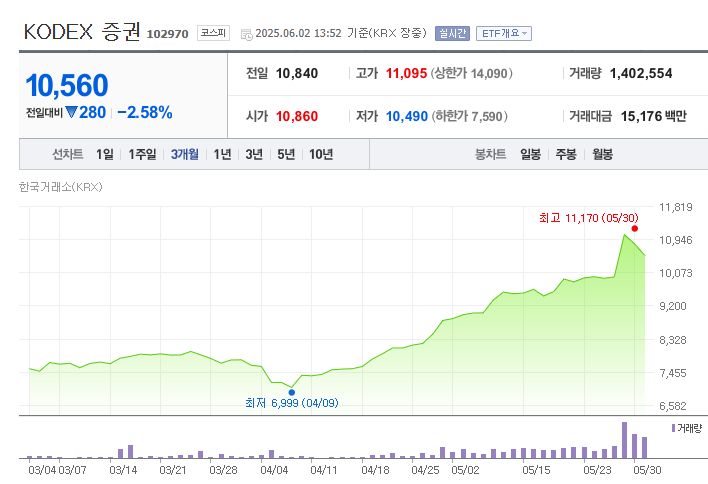Click the 고가 value 11,095

(406, 73)
